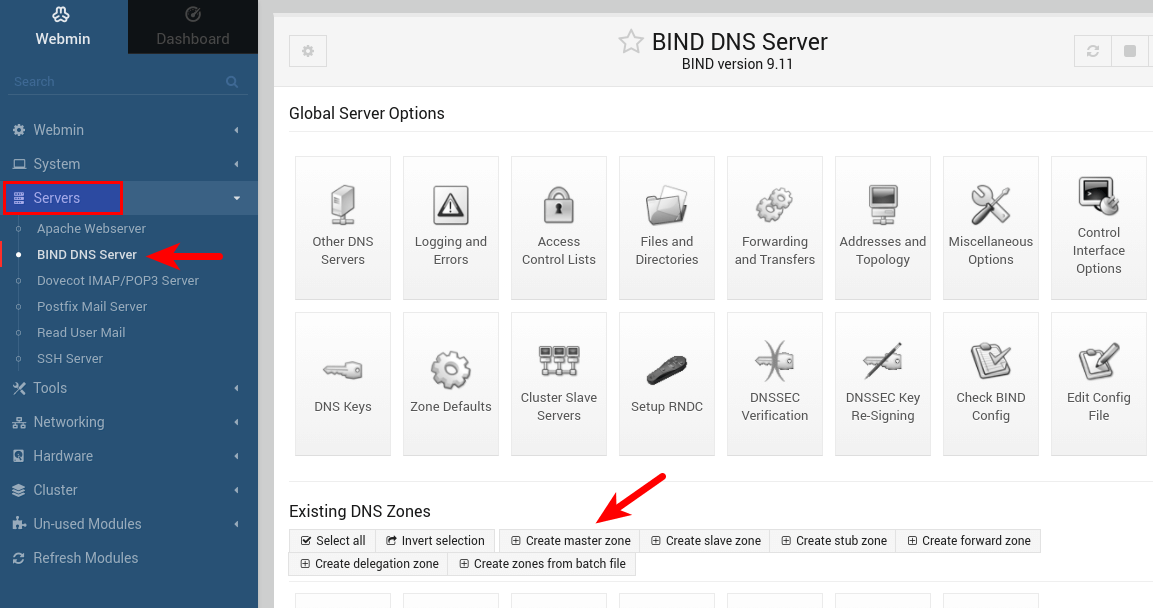Select Postfix Mail Server in sidebar
1153x608 pixels.
point(92,307)
